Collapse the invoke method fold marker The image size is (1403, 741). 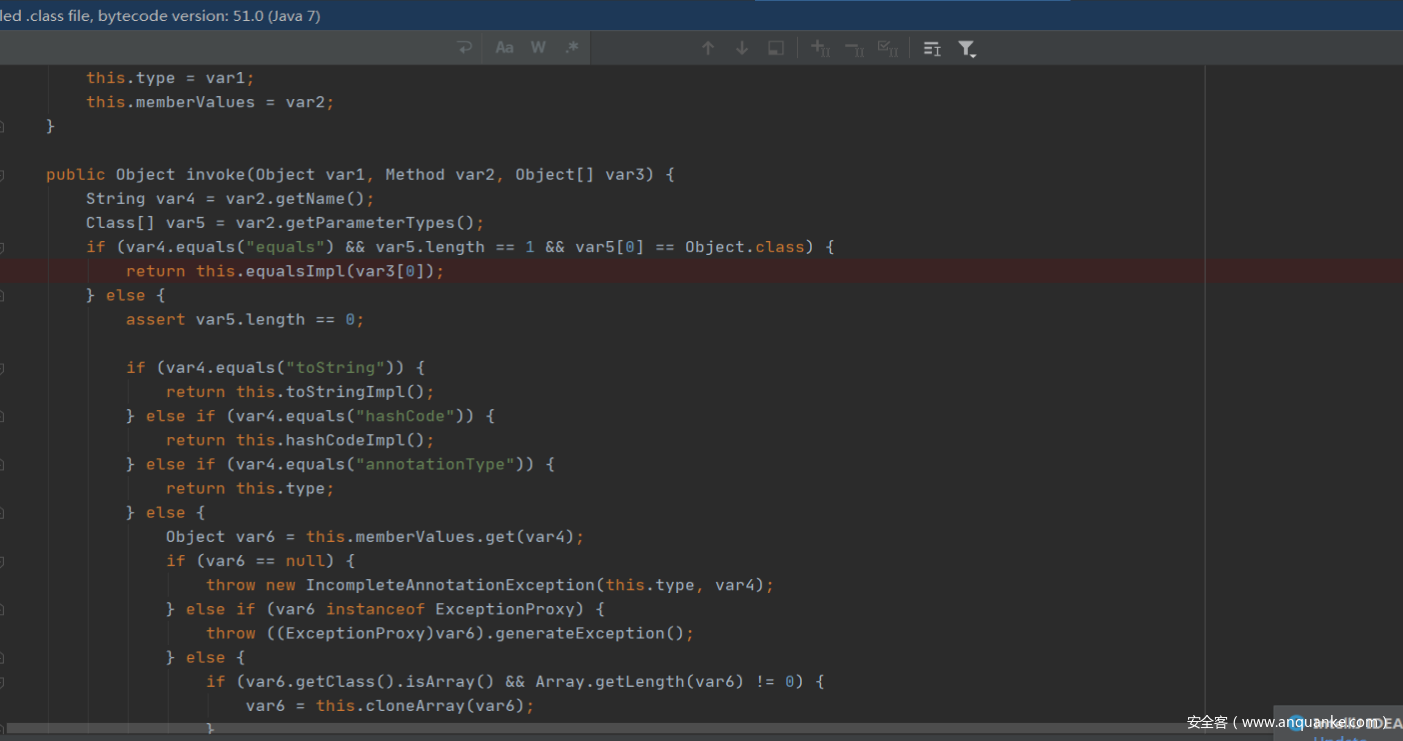2,175
